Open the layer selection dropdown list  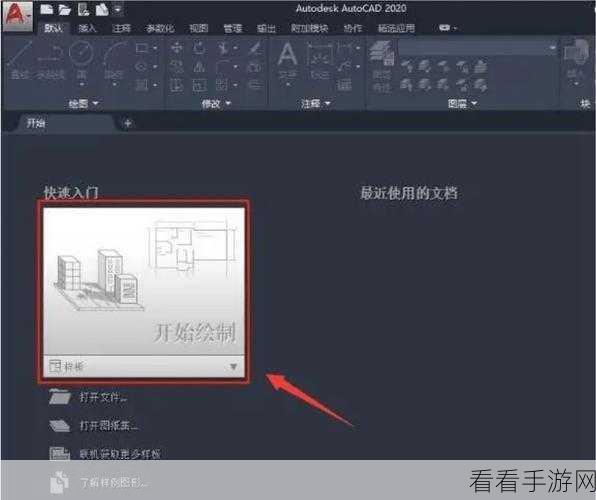(x=477, y=48)
